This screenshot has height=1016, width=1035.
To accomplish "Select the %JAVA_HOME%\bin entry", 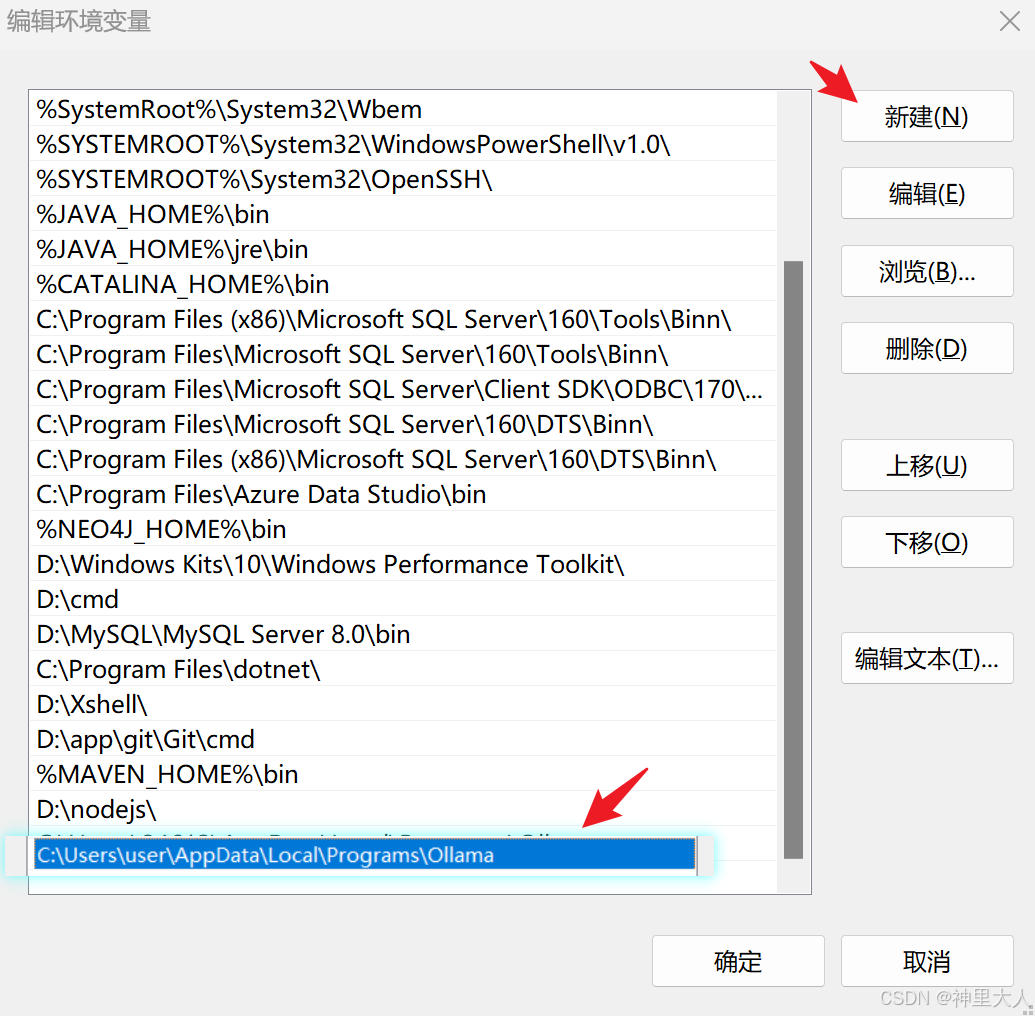I will (403, 214).
